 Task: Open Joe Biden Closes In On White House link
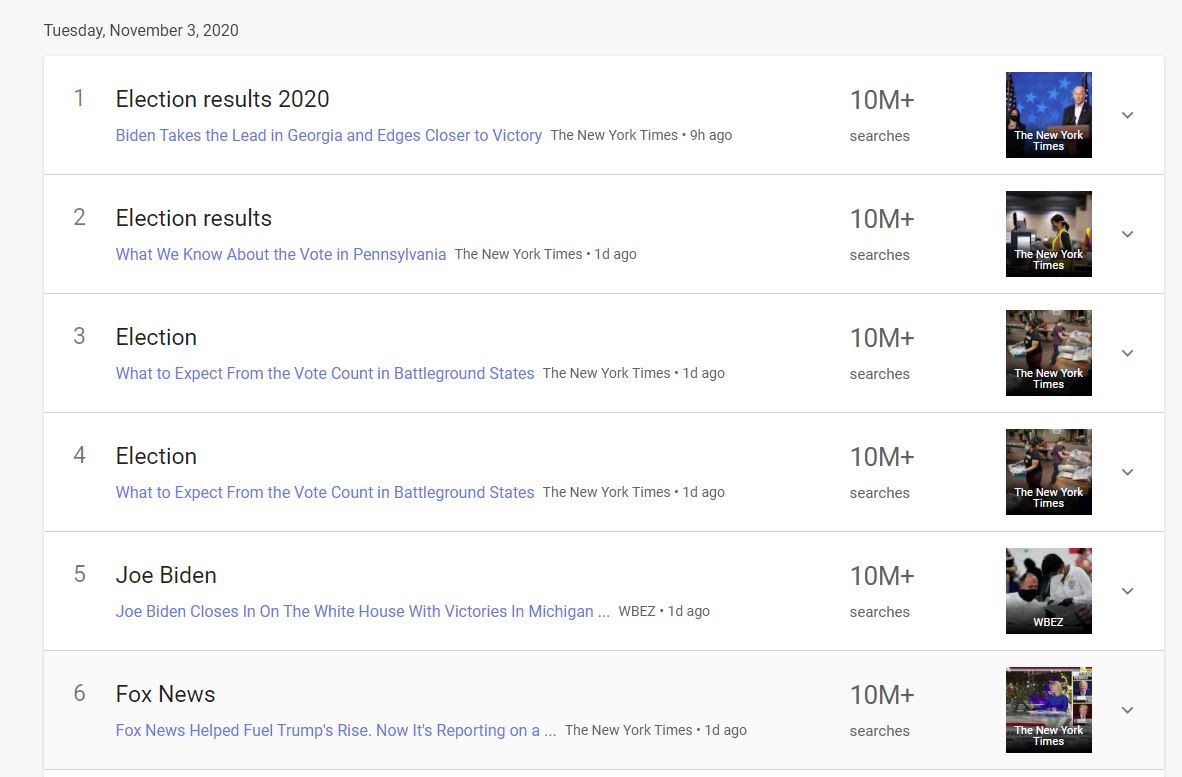click(x=363, y=612)
